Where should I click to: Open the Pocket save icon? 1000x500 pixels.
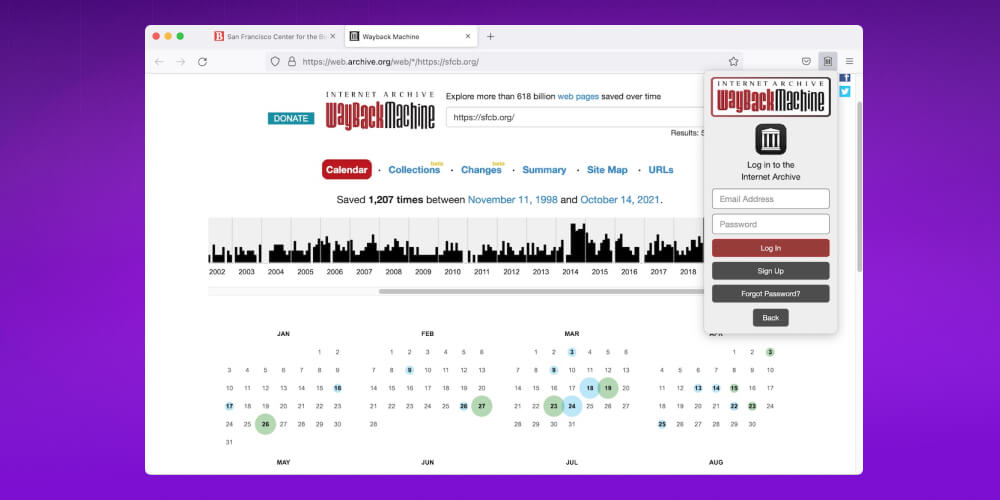(x=806, y=61)
